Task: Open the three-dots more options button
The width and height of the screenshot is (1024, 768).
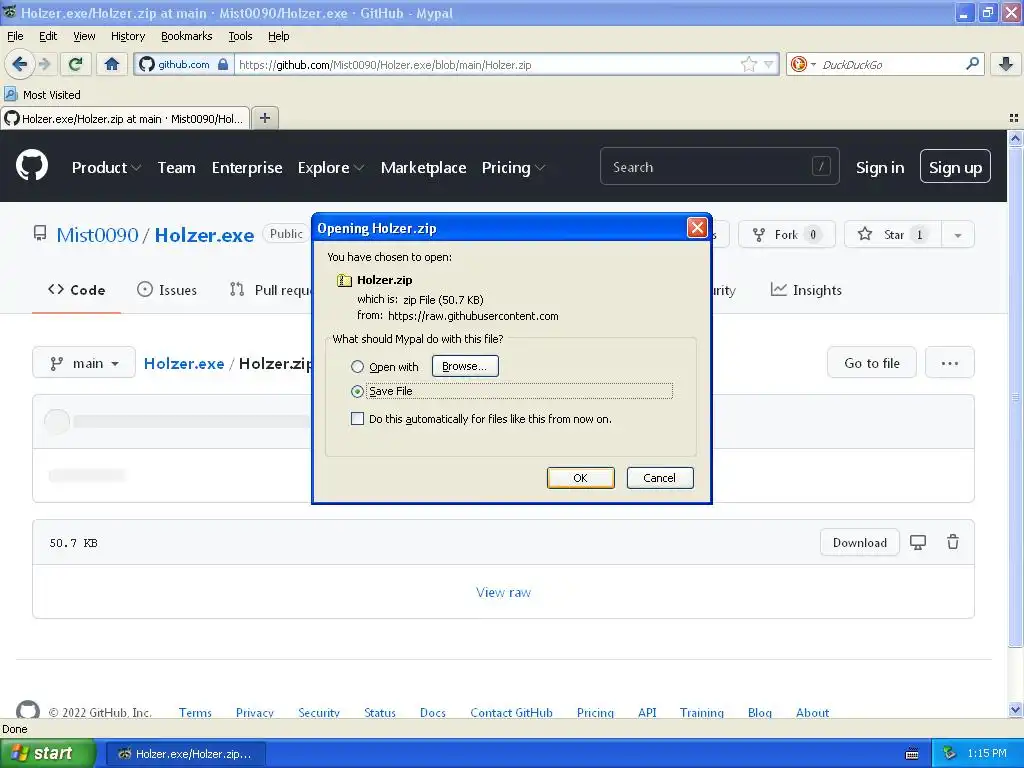Action: tap(950, 363)
